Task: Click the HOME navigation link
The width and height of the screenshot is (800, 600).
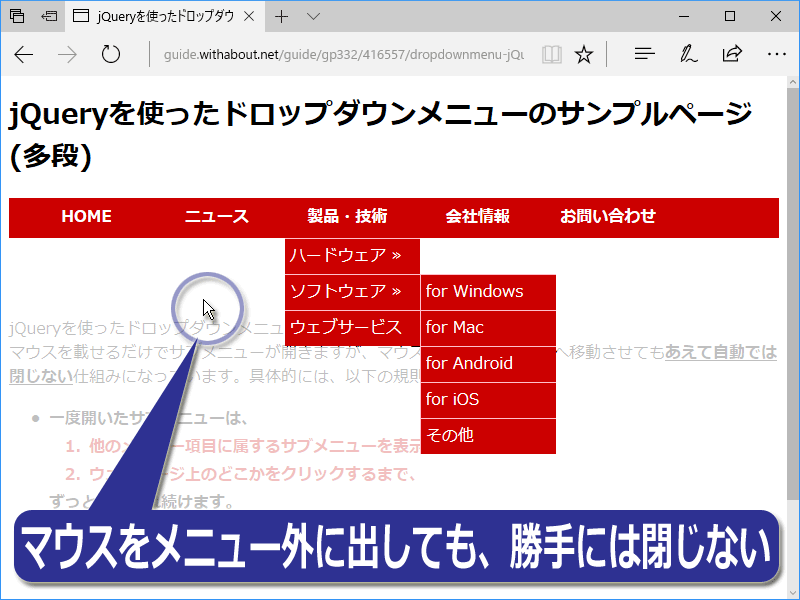Action: [x=86, y=217]
